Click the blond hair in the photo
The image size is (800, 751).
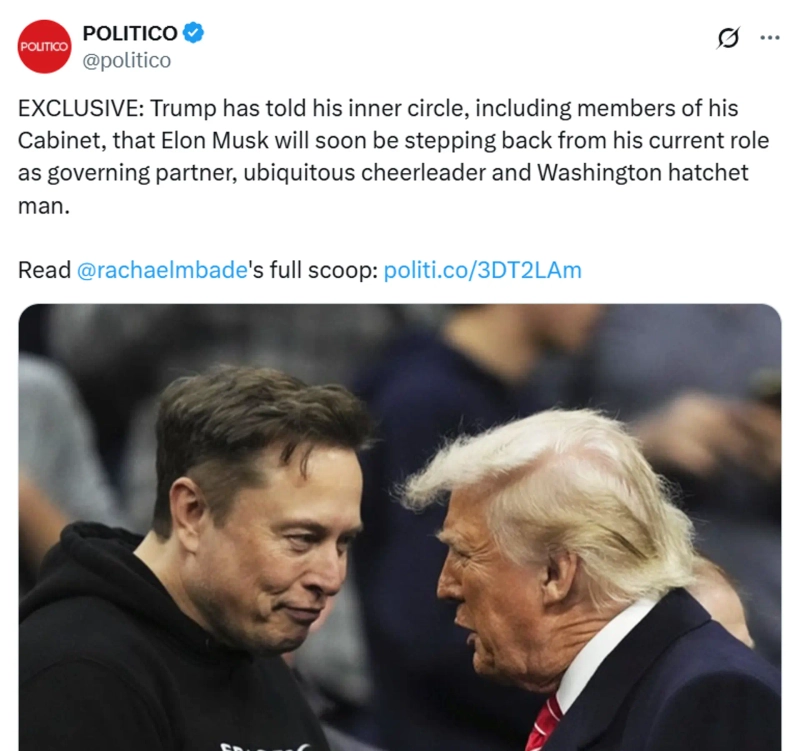point(556,485)
